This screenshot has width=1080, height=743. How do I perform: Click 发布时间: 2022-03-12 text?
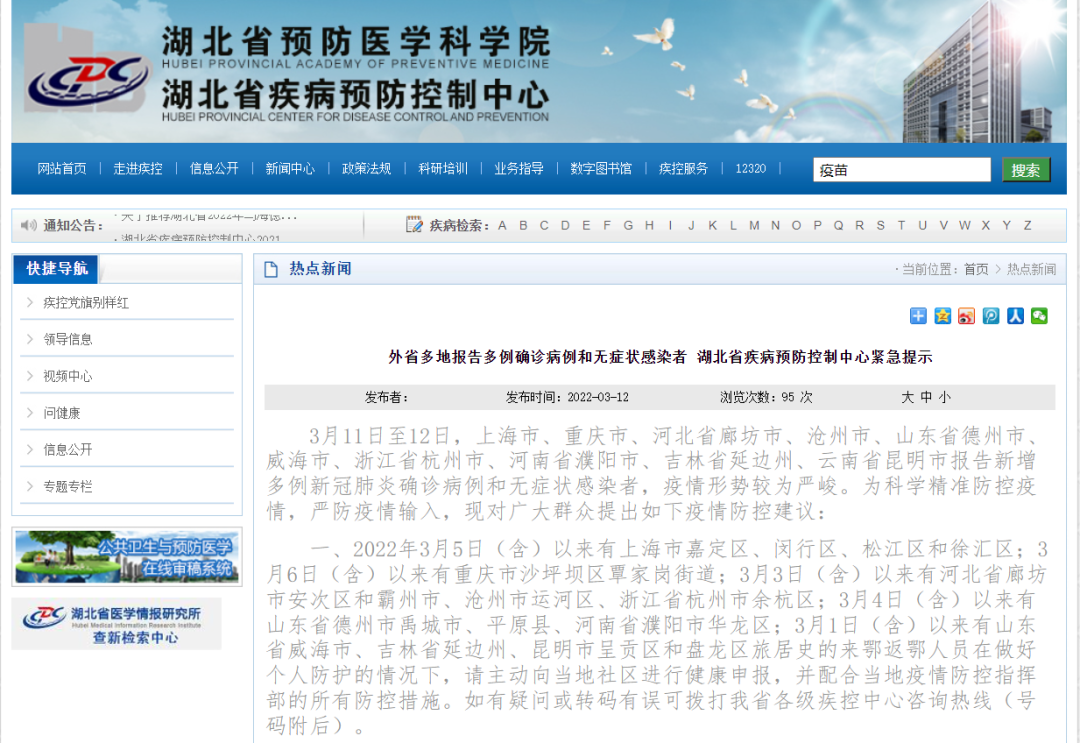tap(567, 397)
